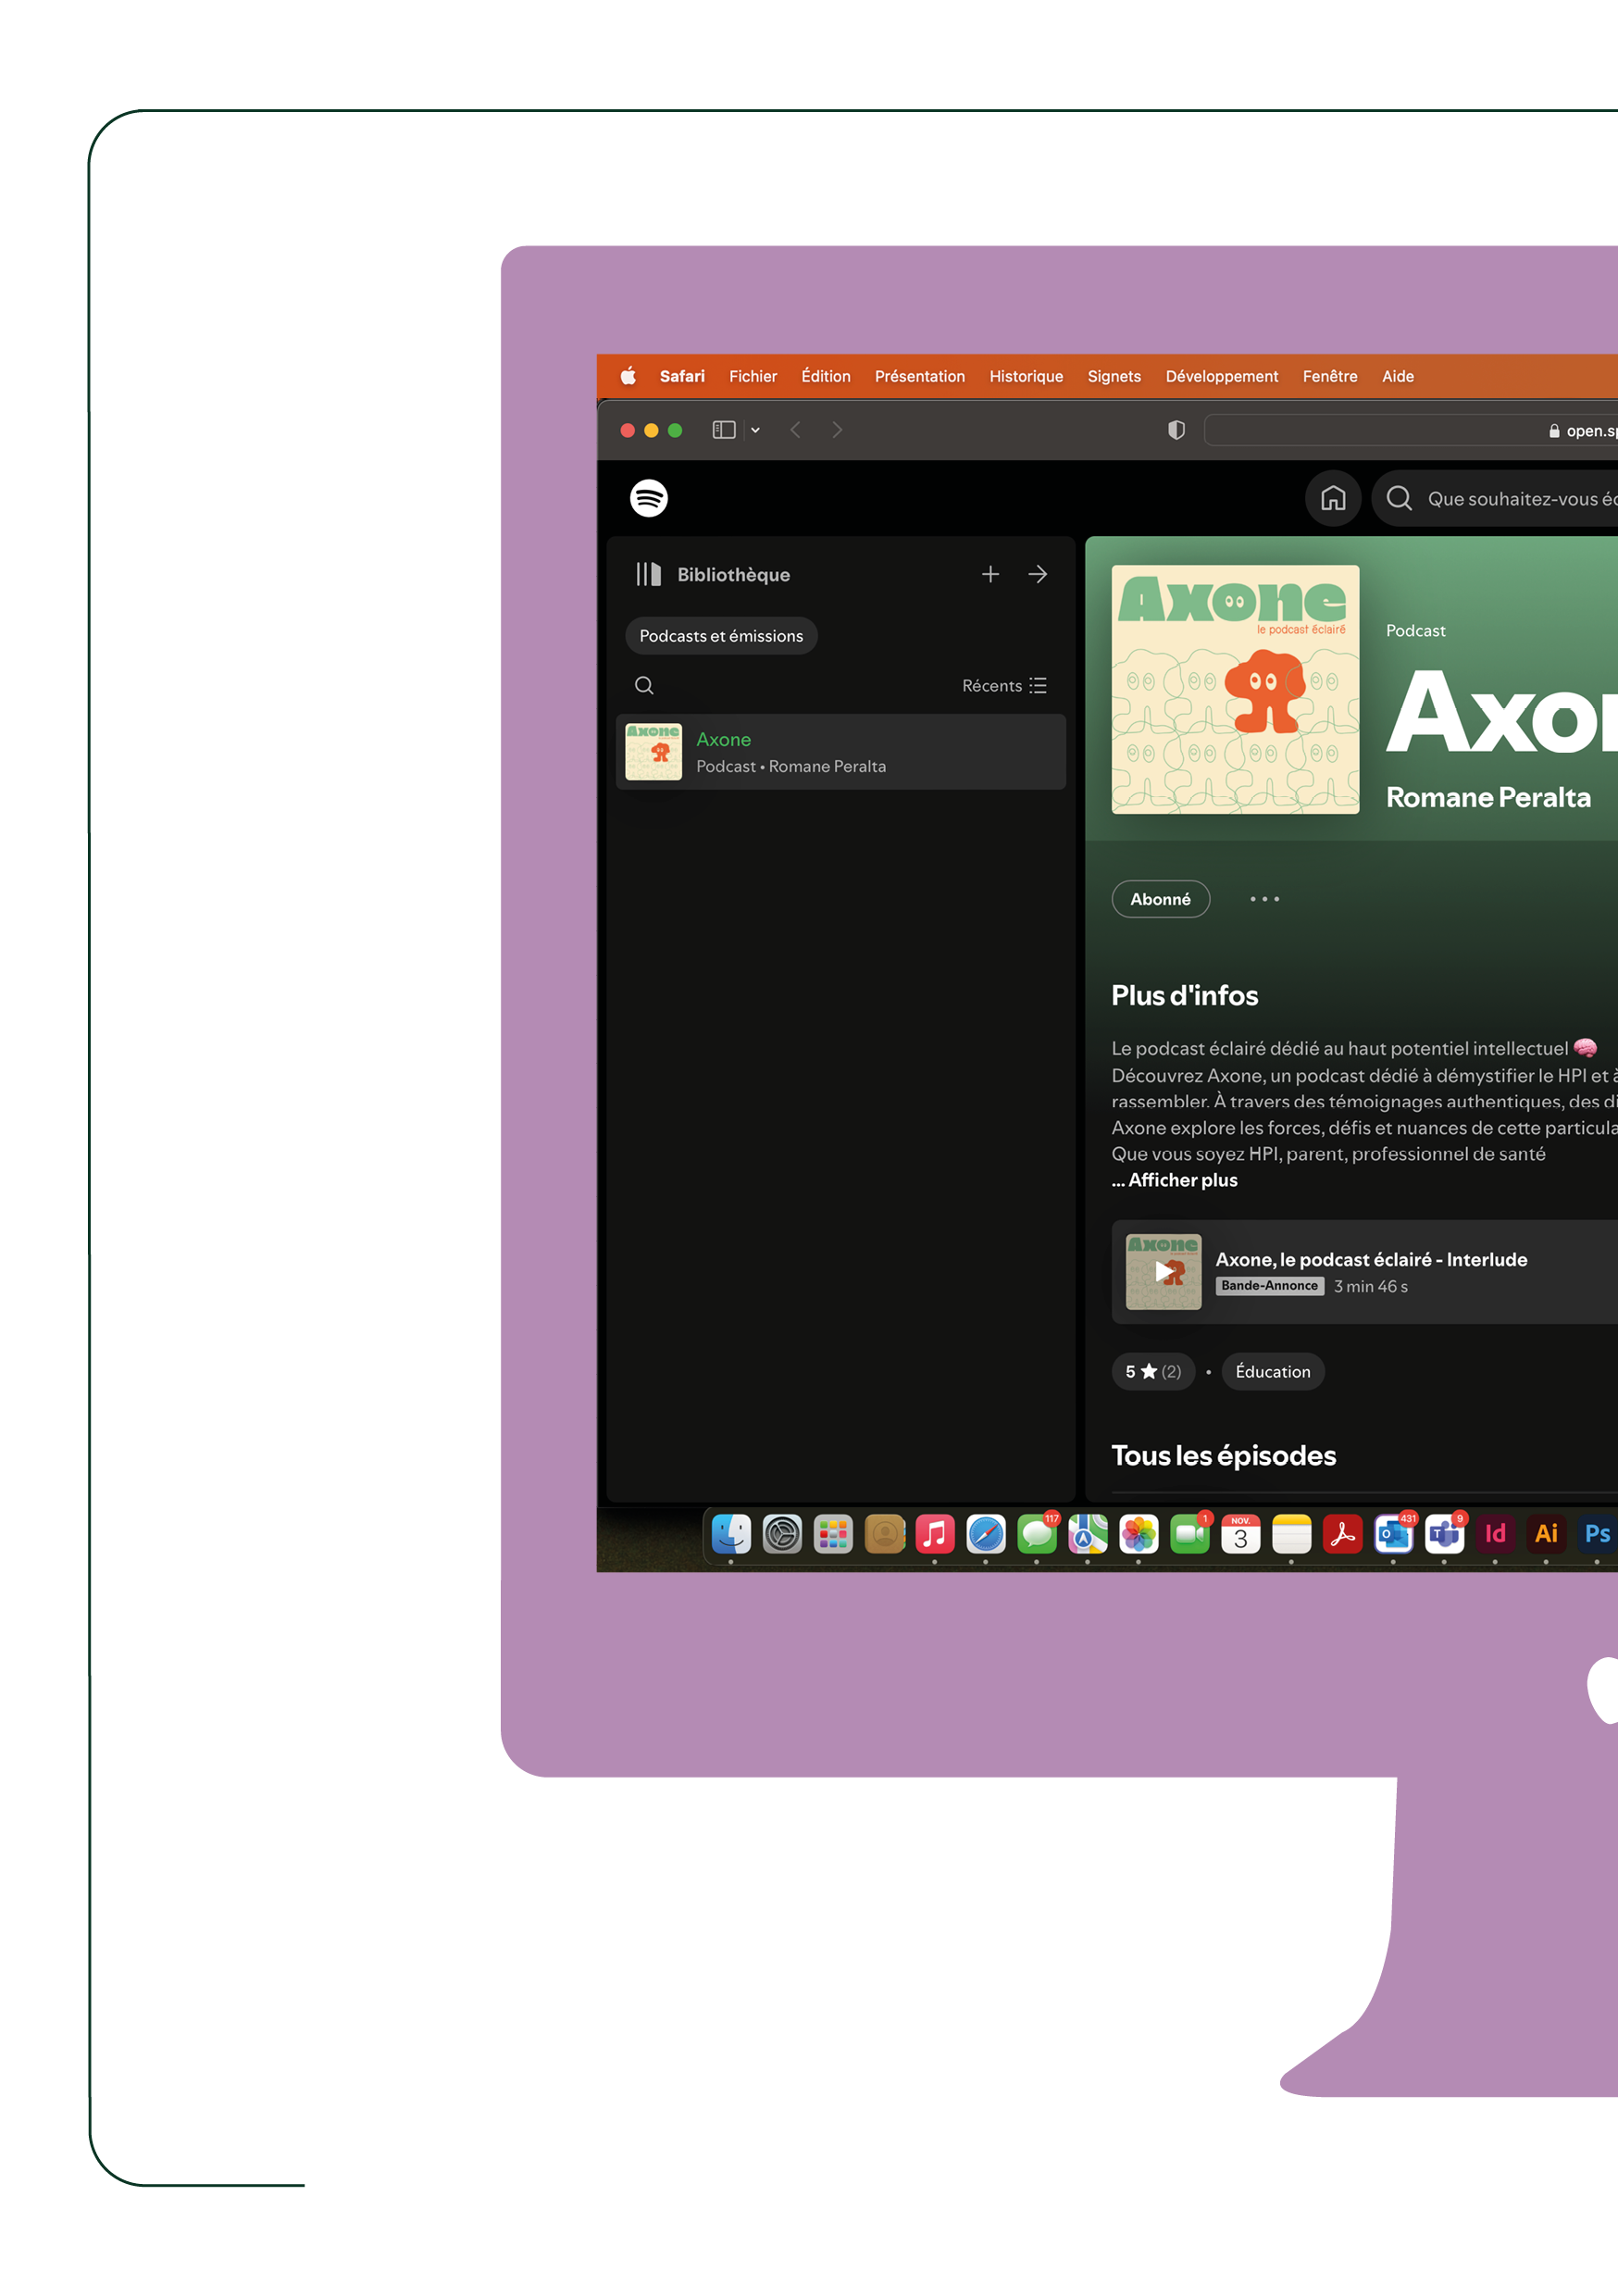Viewport: 1618px width, 2296px height.
Task: Create new playlist with plus icon
Action: point(990,574)
